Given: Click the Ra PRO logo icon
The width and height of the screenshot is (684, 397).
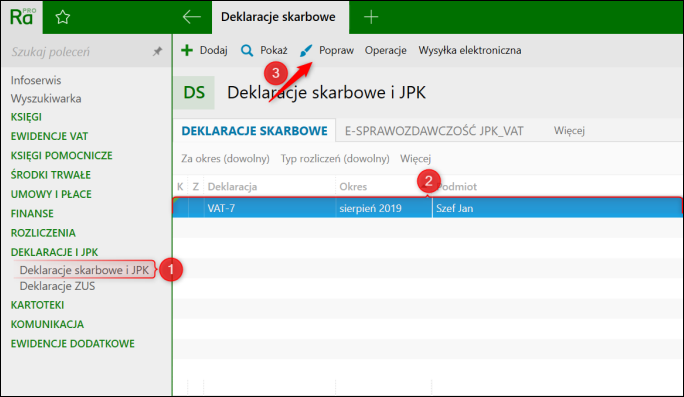Looking at the screenshot, I should point(22,17).
